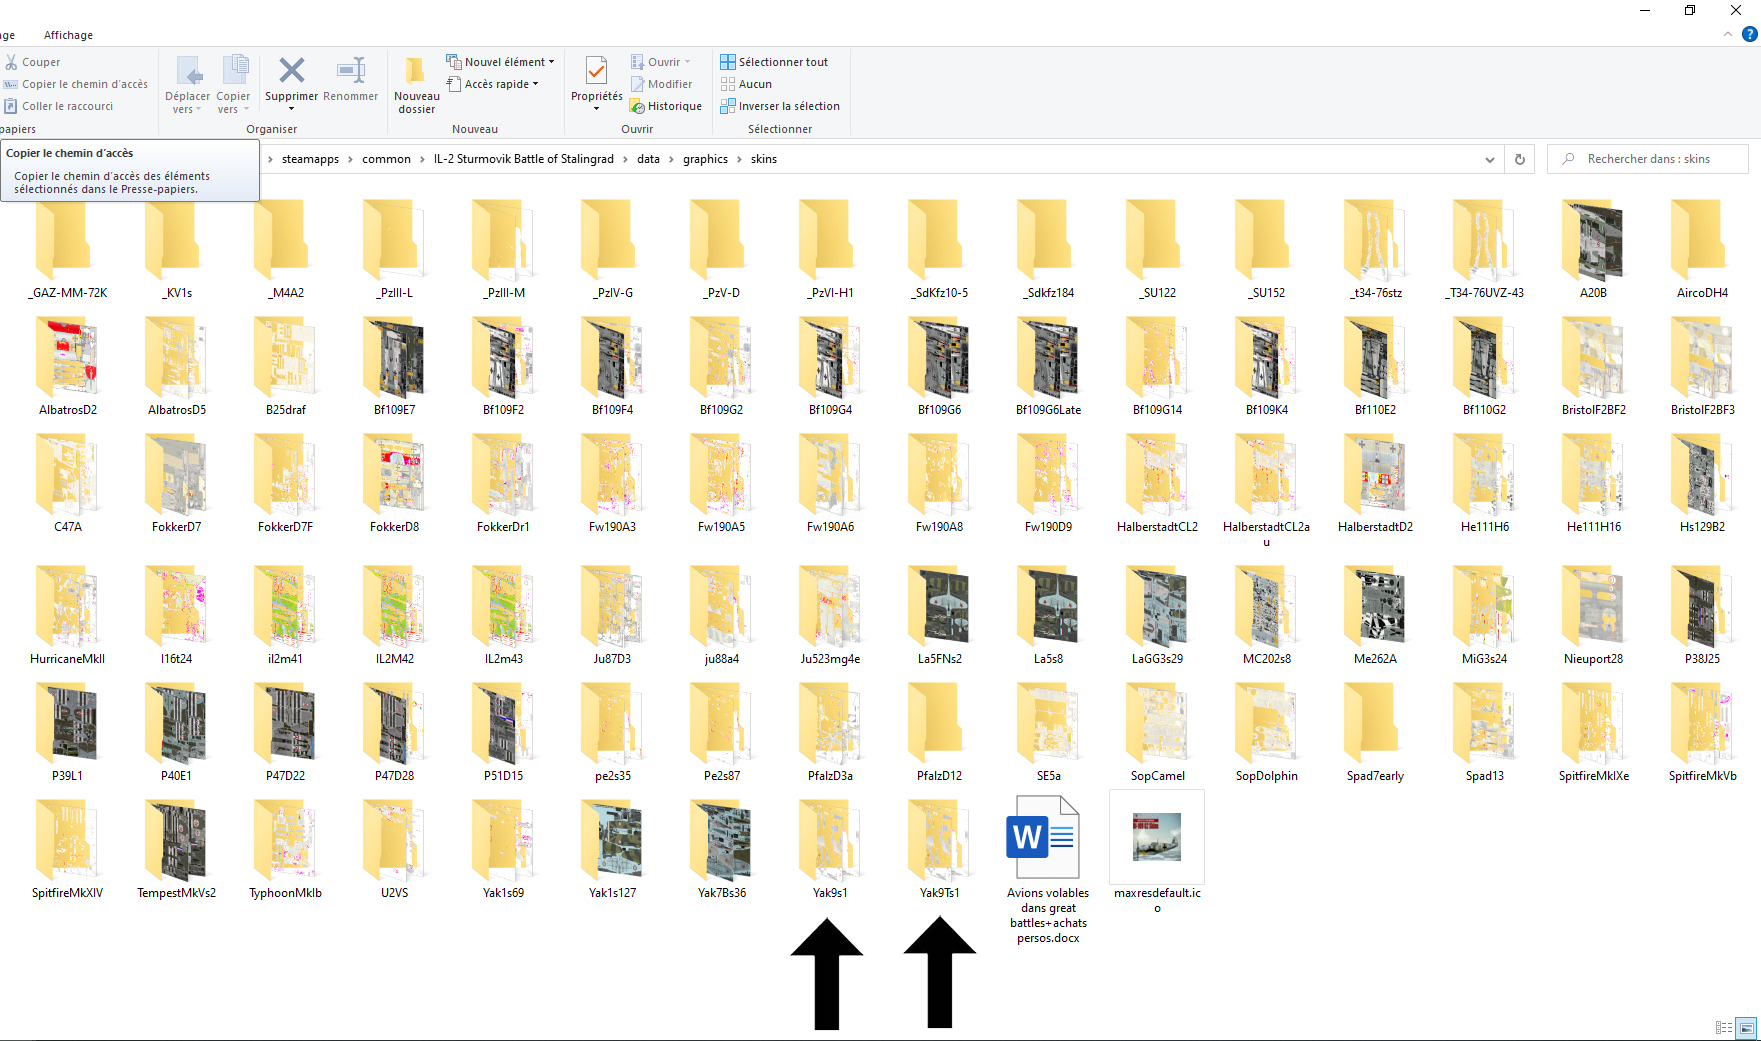The height and width of the screenshot is (1041, 1761).
Task: Select the Word document Avions volables
Action: click(x=1048, y=870)
